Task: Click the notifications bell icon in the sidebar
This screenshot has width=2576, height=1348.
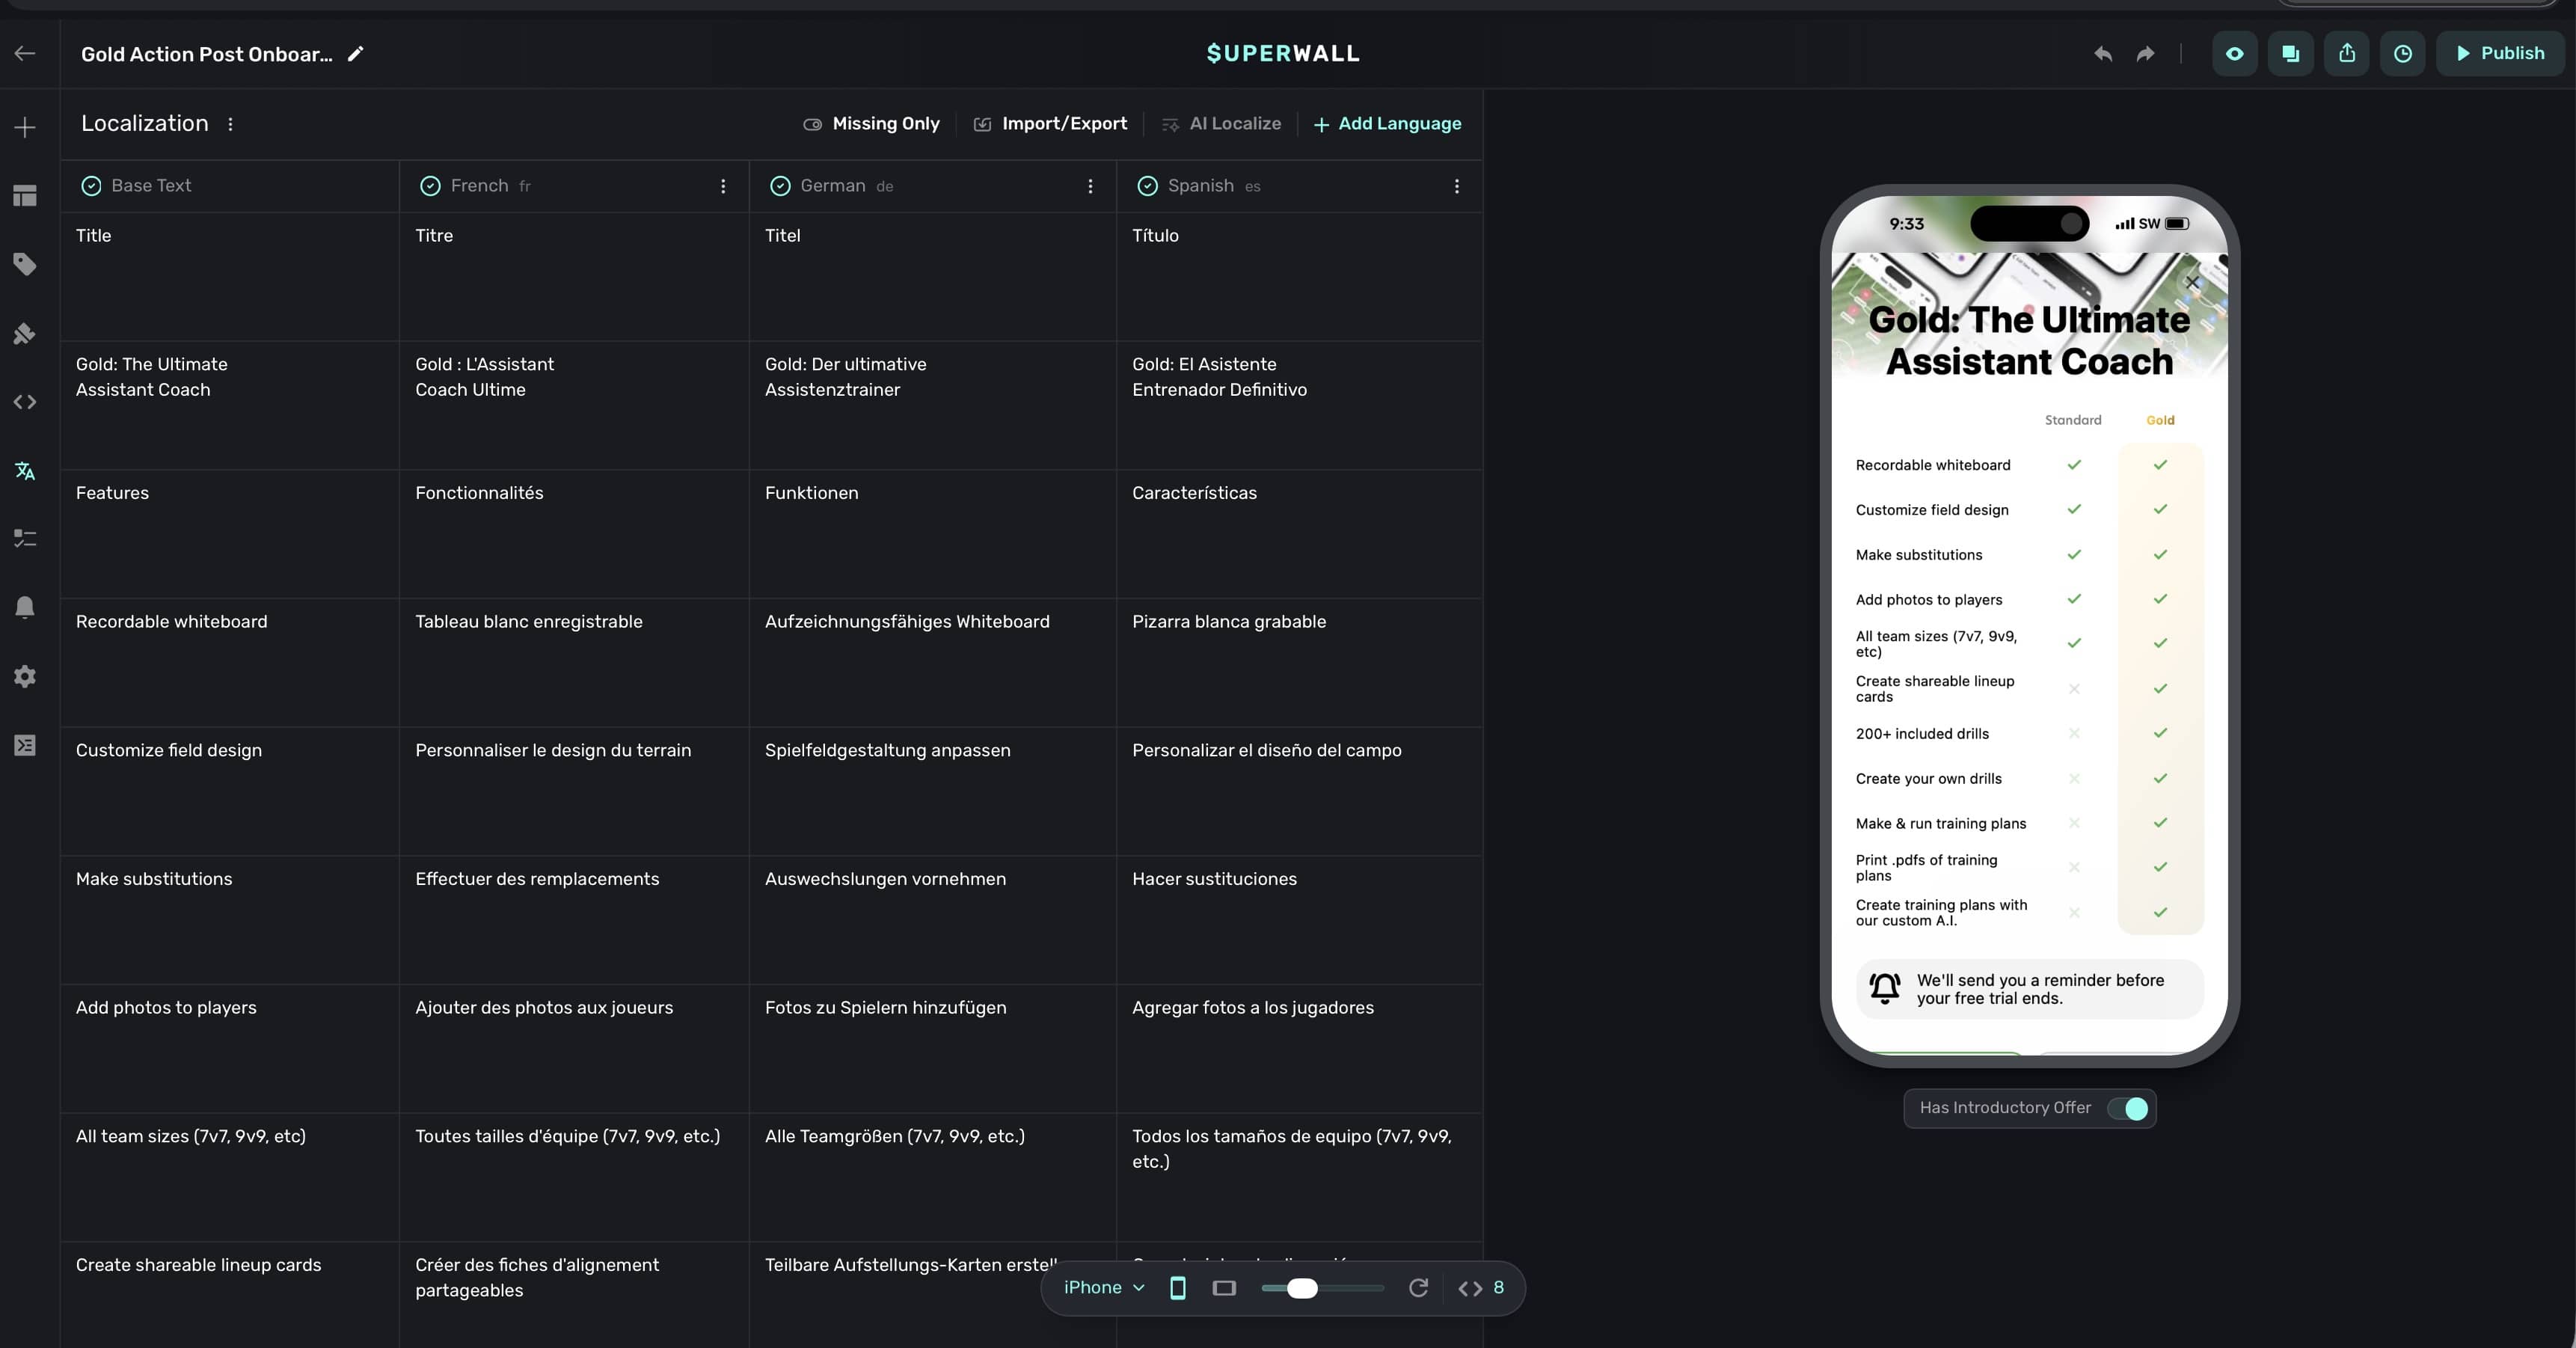Action: pos(24,606)
